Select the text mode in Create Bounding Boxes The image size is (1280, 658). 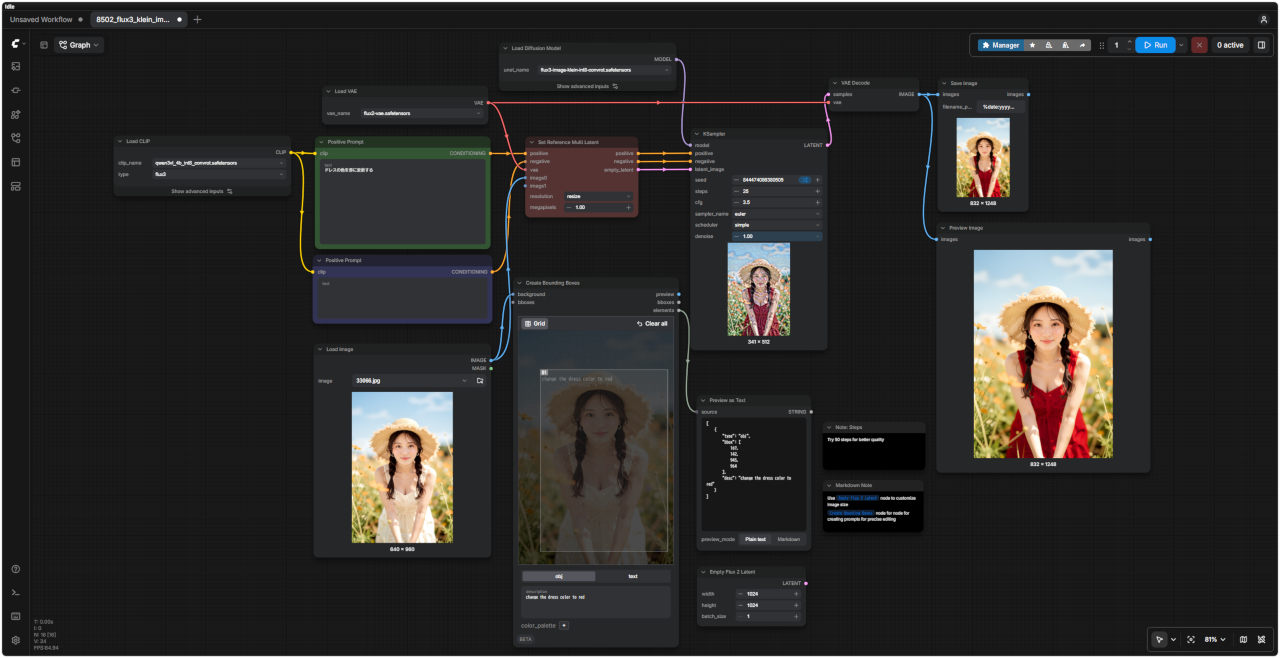tap(633, 576)
